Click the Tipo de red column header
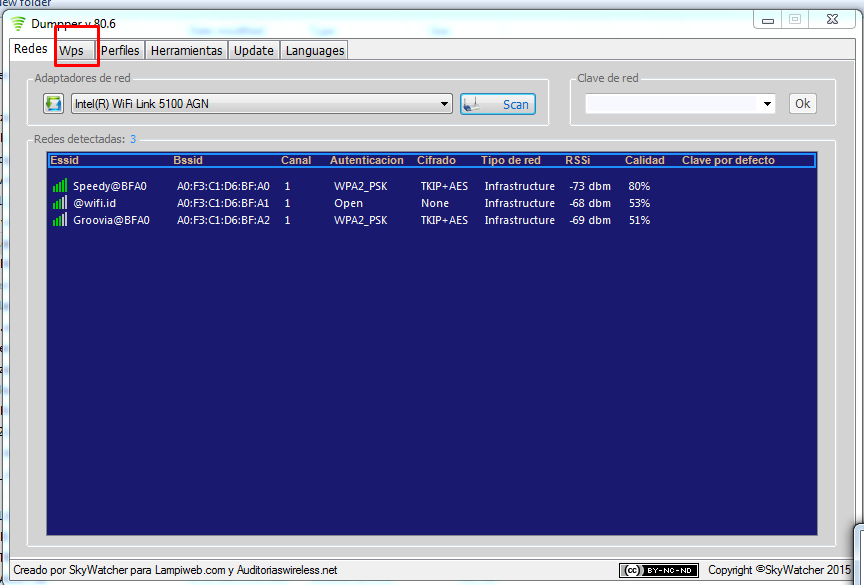 tap(510, 160)
